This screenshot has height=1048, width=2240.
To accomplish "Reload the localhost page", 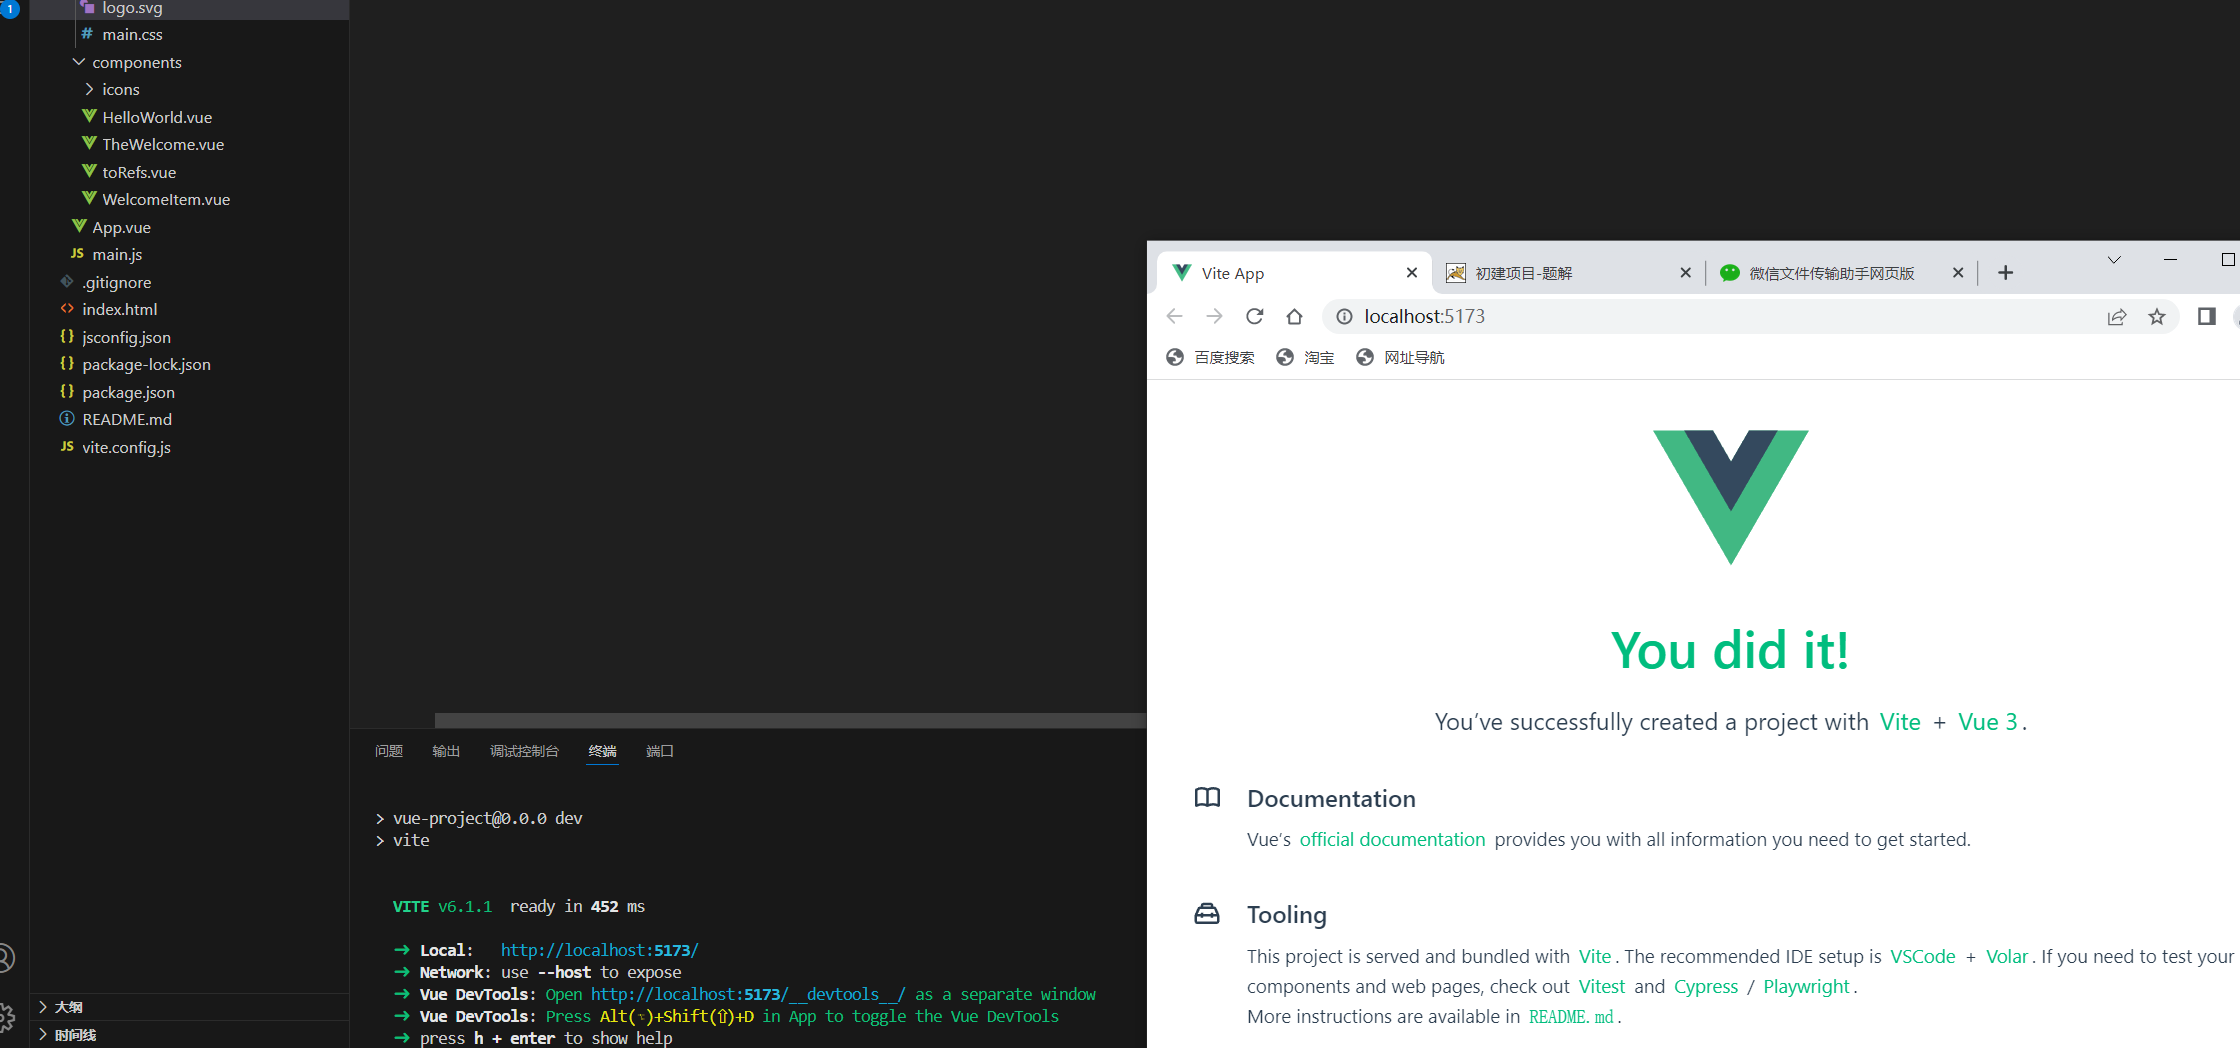I will pos(1254,316).
